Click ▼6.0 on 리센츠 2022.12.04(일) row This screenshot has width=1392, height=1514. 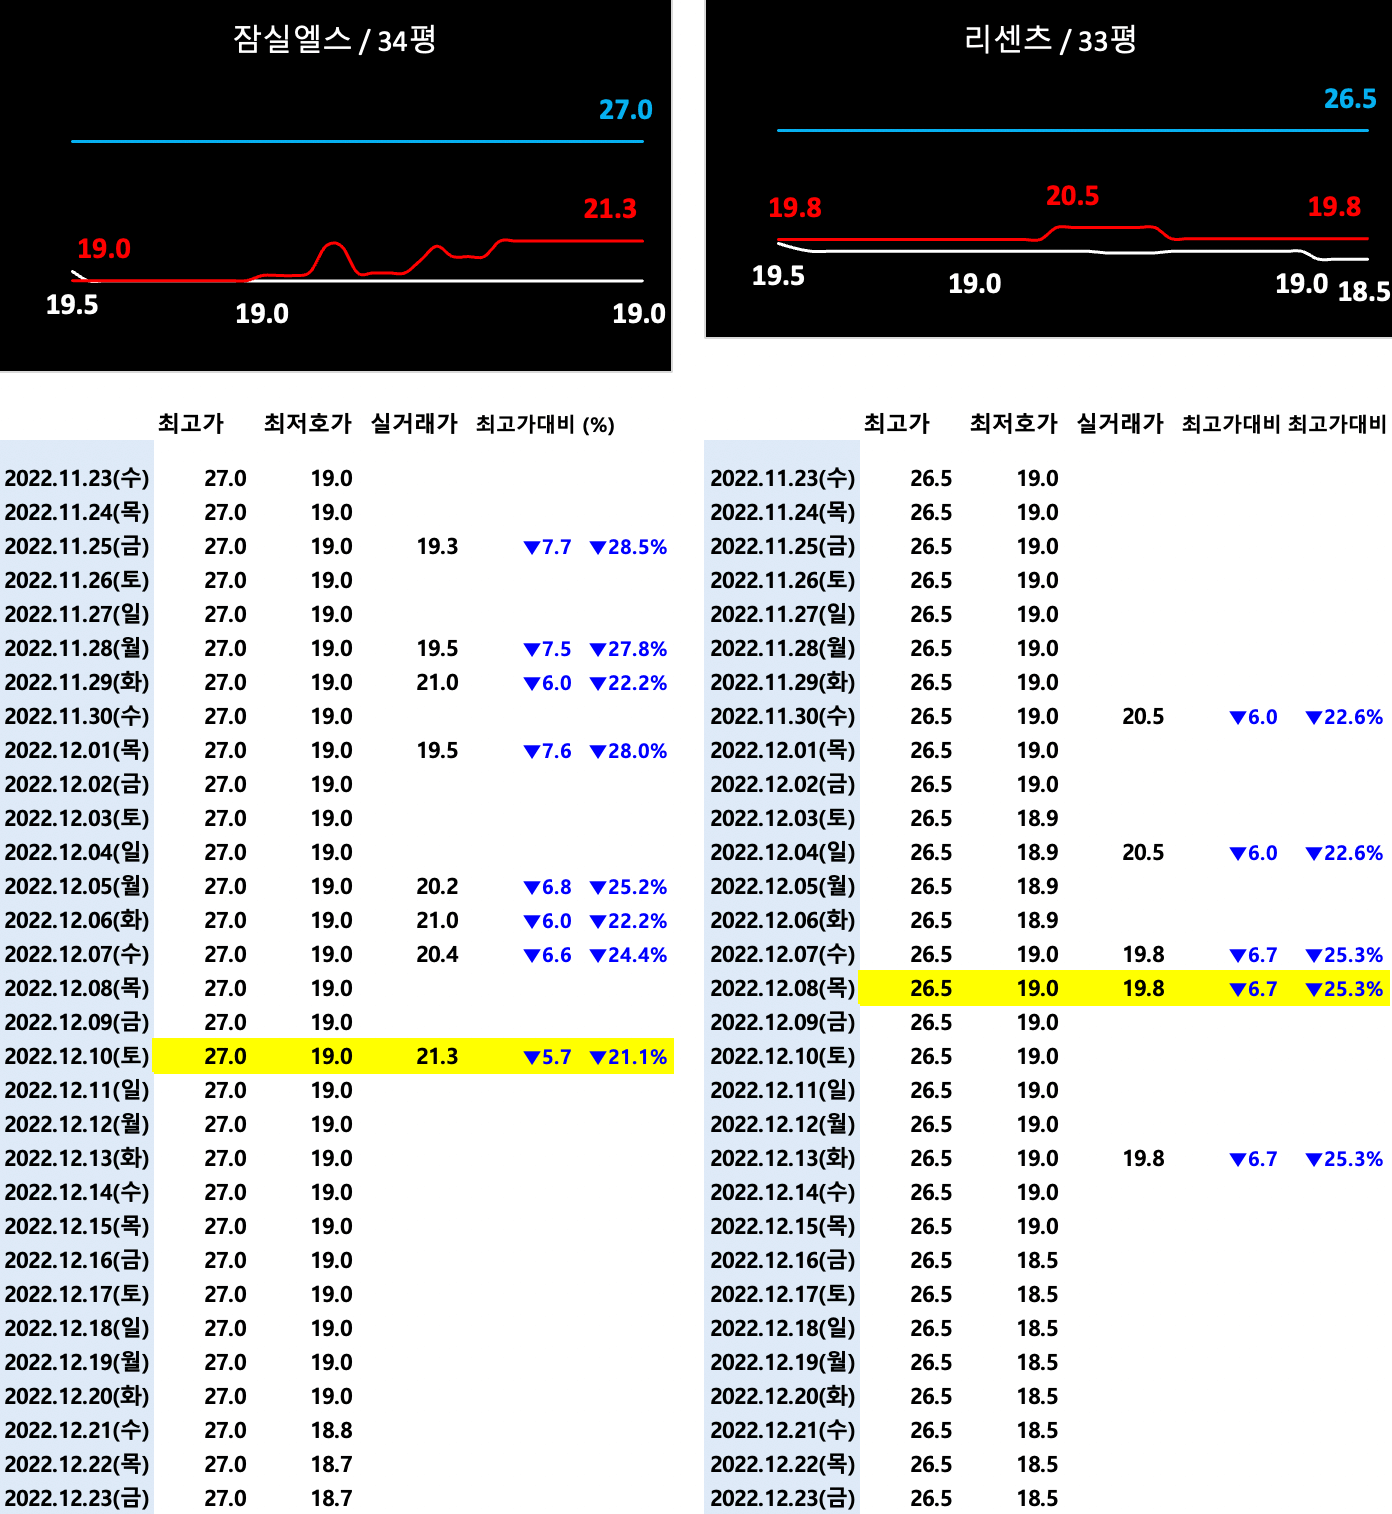(x=1253, y=853)
